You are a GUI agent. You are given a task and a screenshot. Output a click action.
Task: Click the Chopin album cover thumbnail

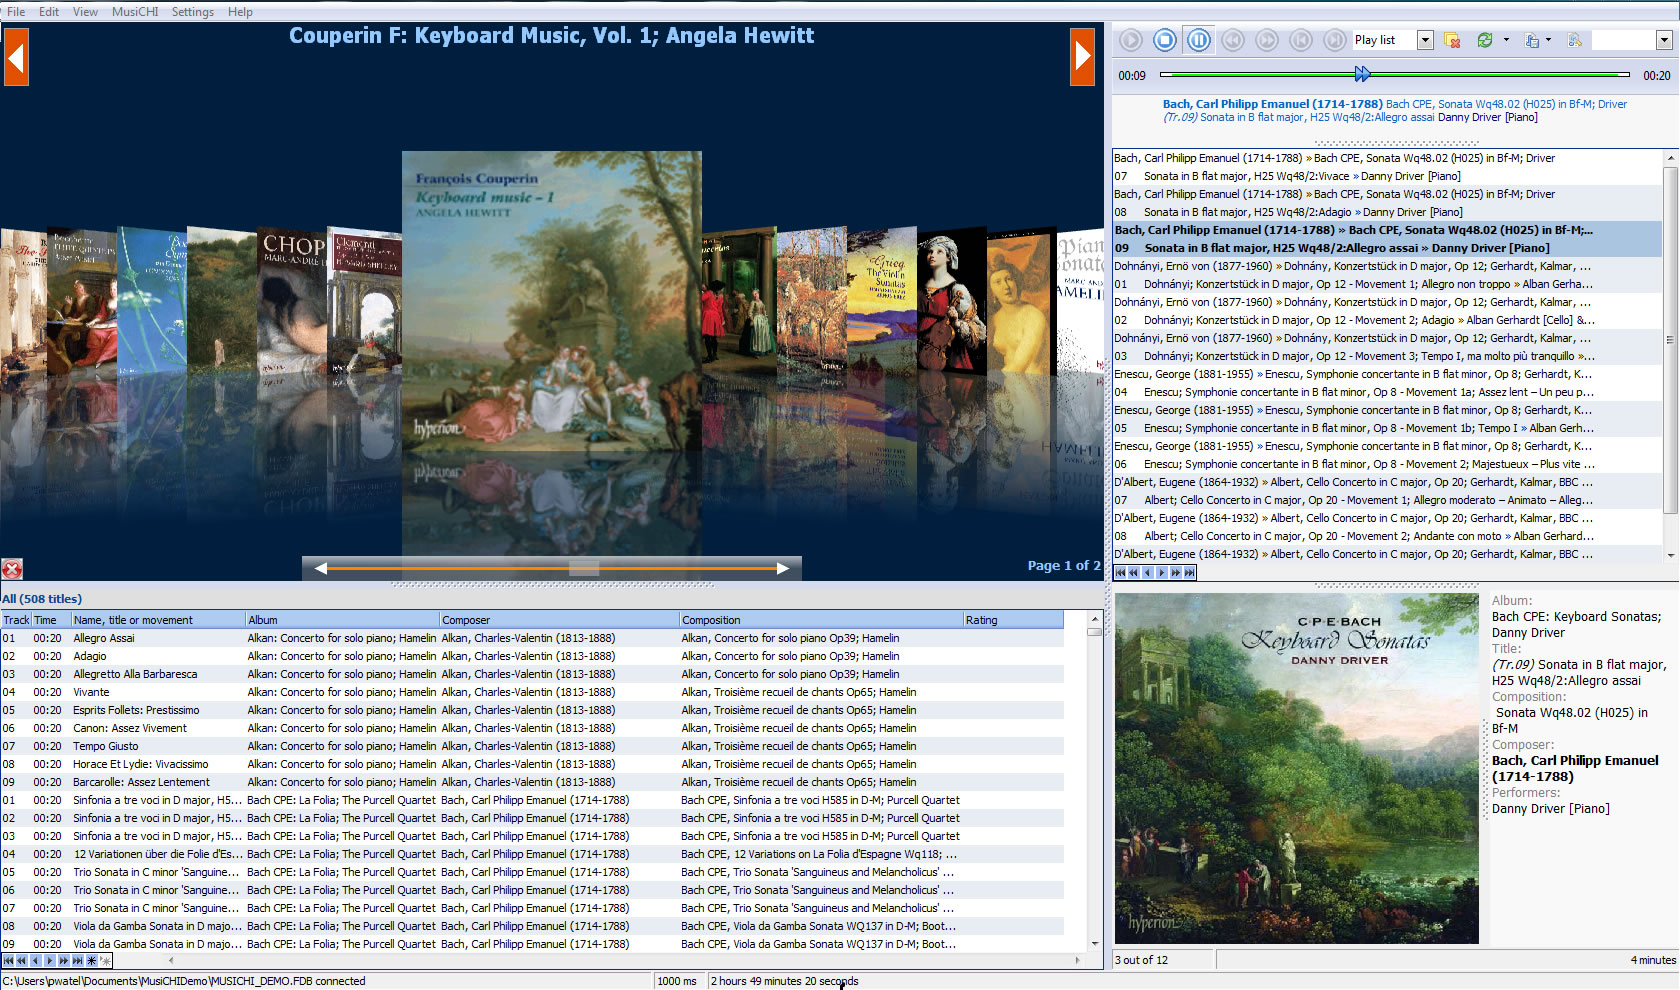[292, 300]
